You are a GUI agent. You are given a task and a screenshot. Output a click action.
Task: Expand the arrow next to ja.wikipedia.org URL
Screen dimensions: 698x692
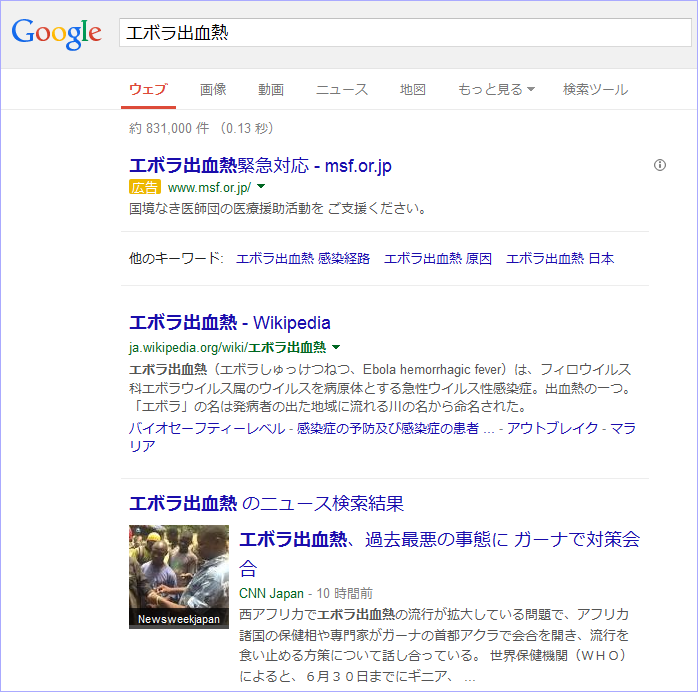tap(337, 347)
